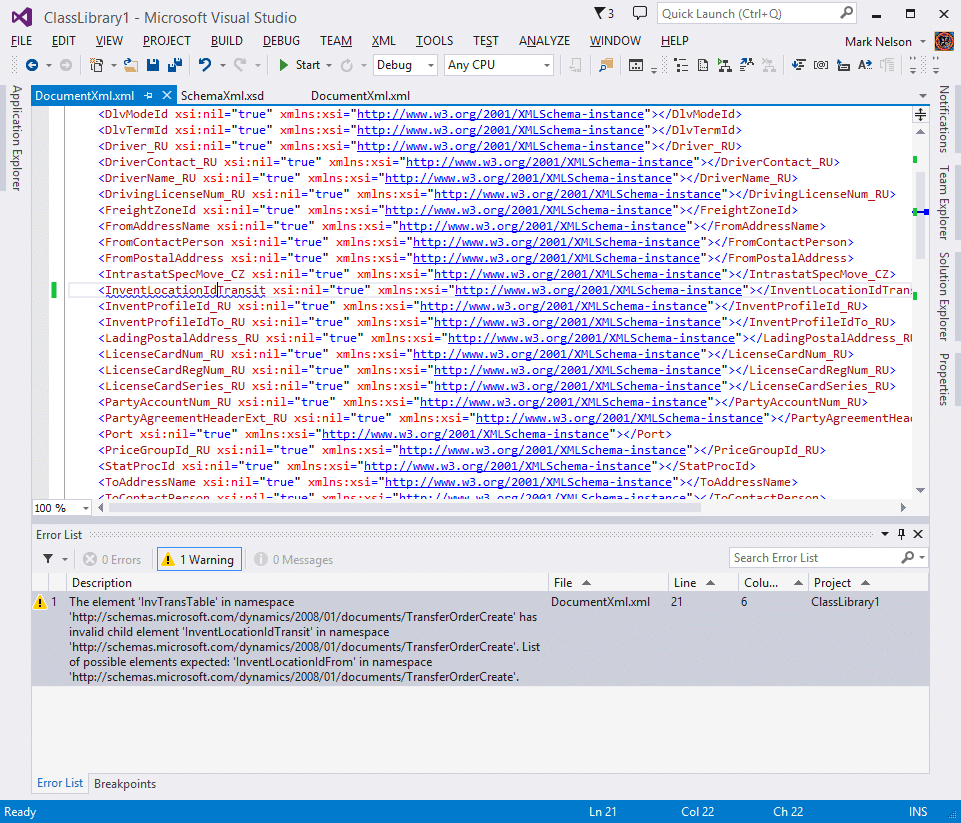Click the Save All toolbar icon
961x823 pixels.
173,64
